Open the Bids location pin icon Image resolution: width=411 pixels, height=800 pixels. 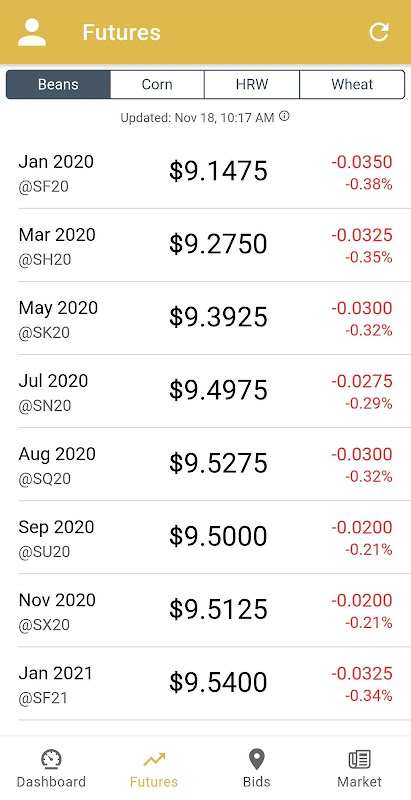coord(256,760)
